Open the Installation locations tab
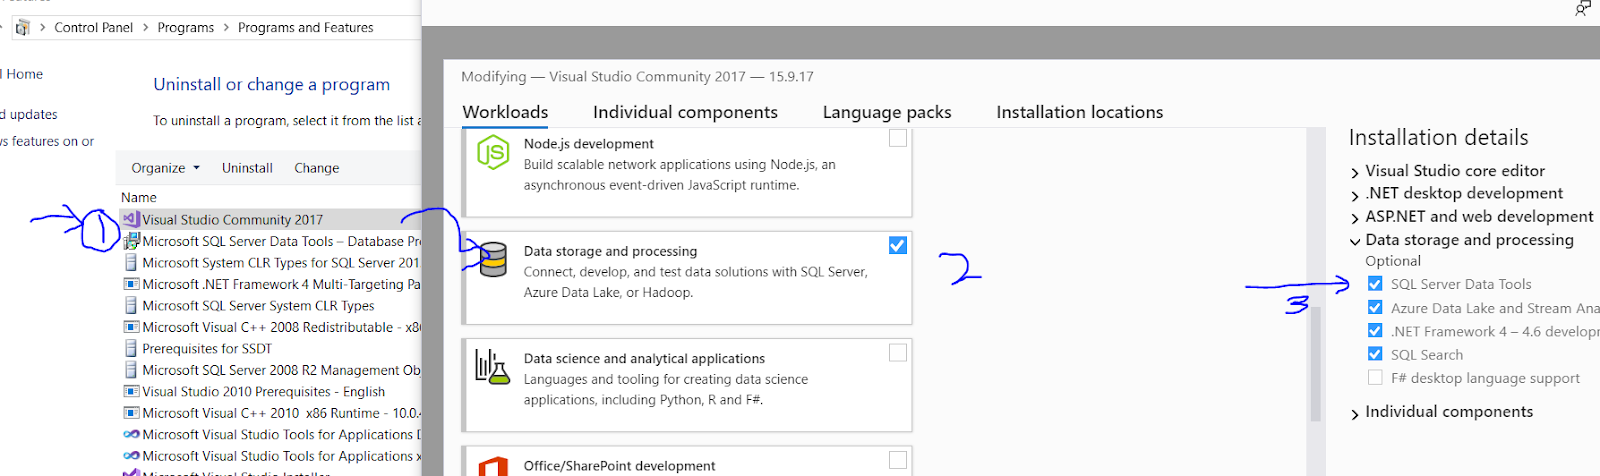The height and width of the screenshot is (476, 1600). click(x=1080, y=112)
